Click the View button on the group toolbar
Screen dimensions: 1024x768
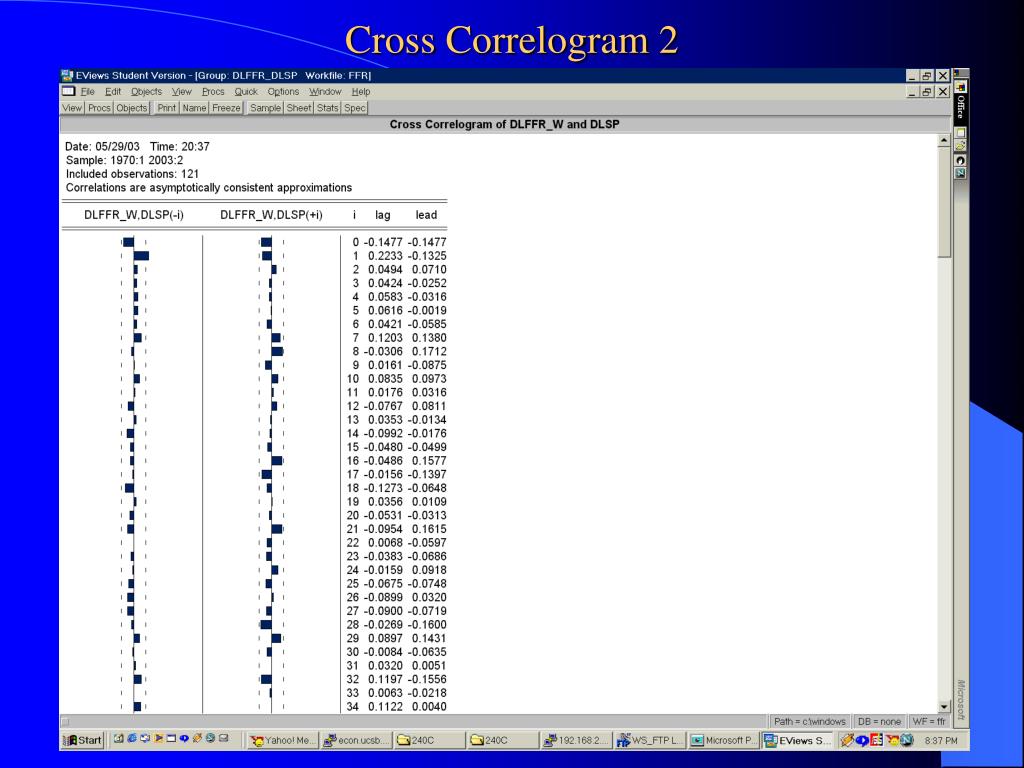(x=72, y=108)
